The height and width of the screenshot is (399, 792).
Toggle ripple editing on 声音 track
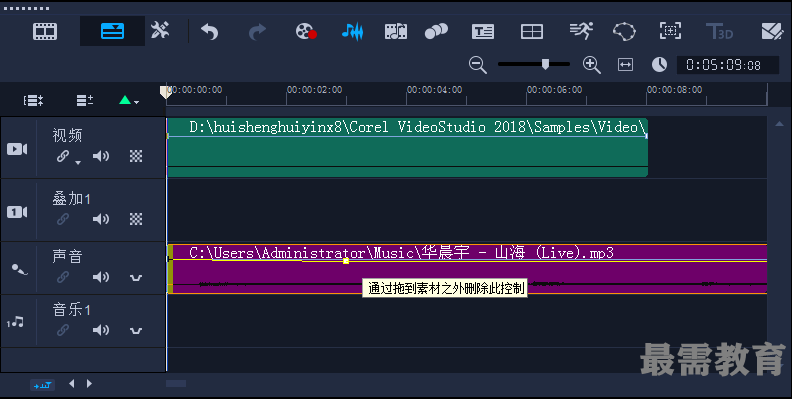point(63,277)
